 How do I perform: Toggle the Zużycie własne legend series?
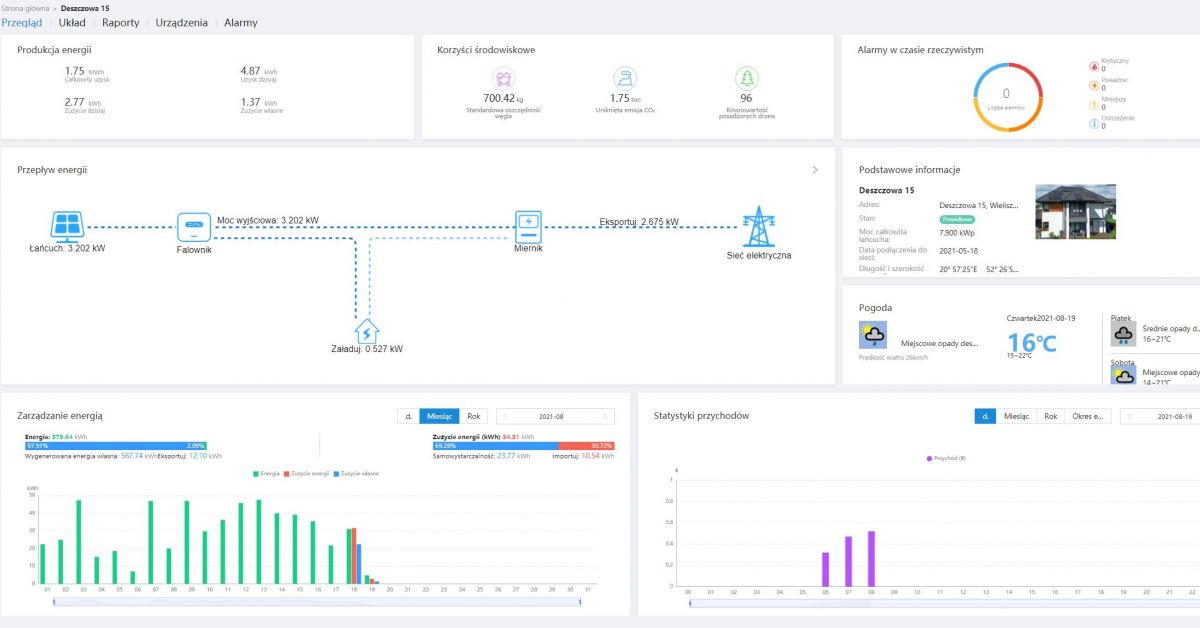tap(355, 473)
